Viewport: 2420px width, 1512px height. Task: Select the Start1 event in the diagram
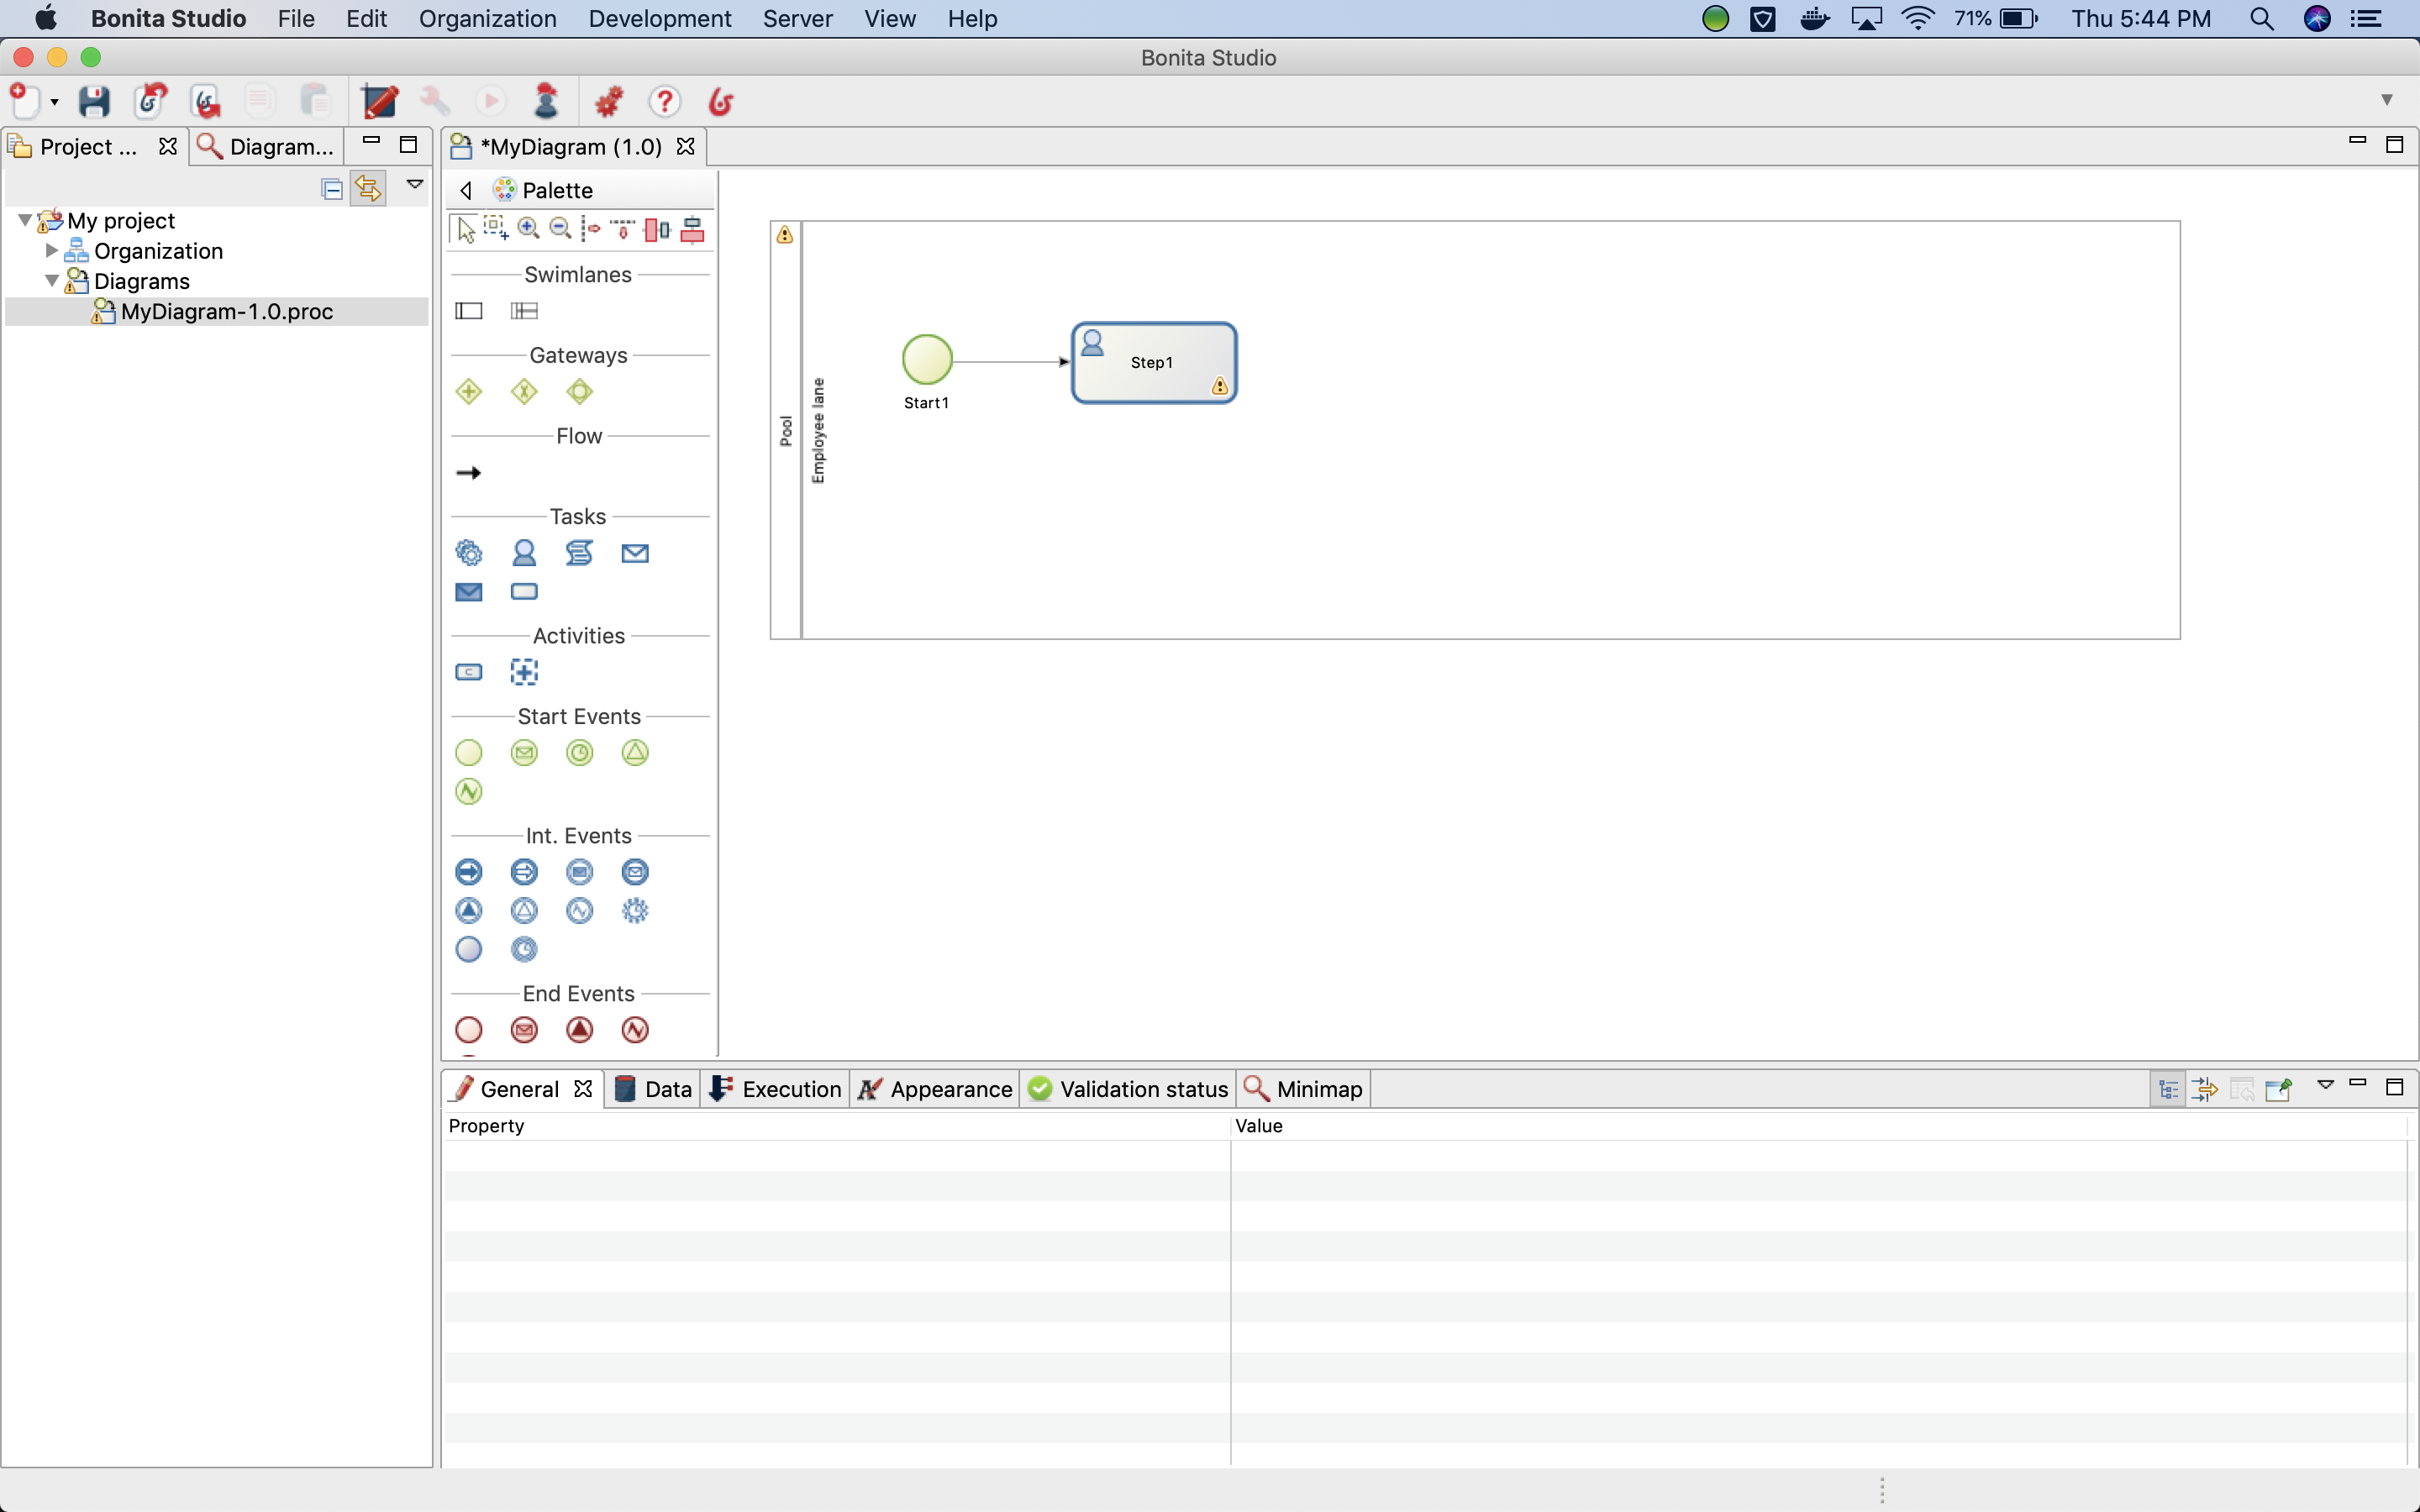(x=927, y=359)
